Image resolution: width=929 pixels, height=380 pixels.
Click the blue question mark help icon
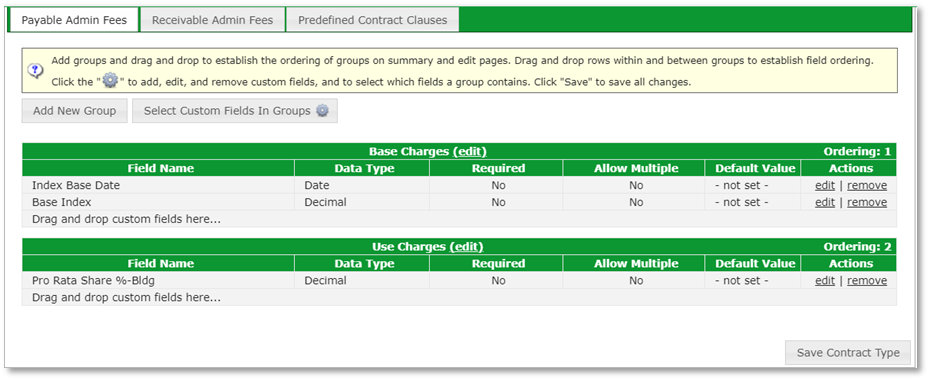(x=36, y=71)
